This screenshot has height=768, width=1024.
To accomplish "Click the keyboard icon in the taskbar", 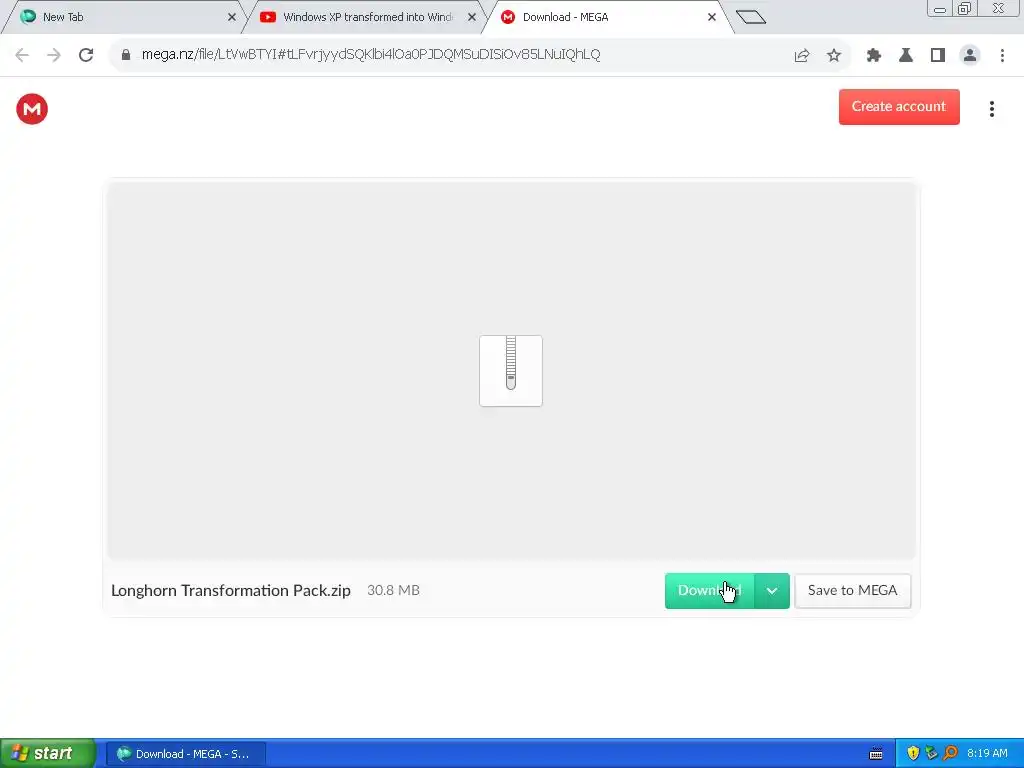I will 876,754.
